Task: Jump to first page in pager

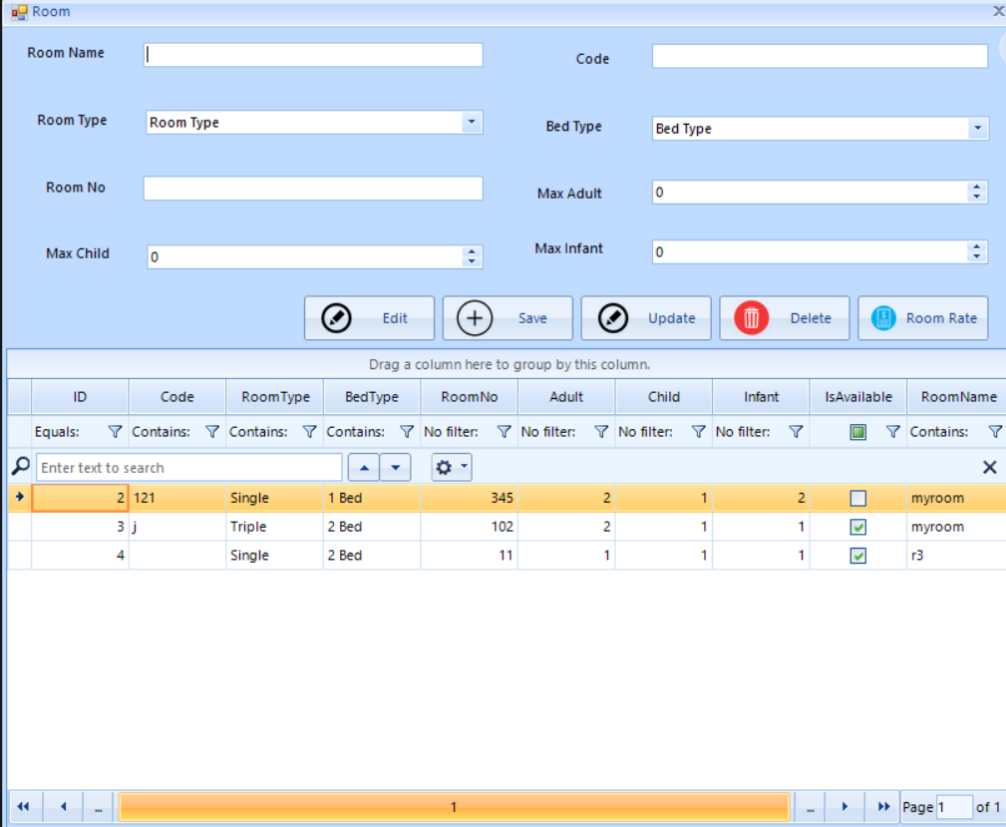Action: tap(23, 807)
